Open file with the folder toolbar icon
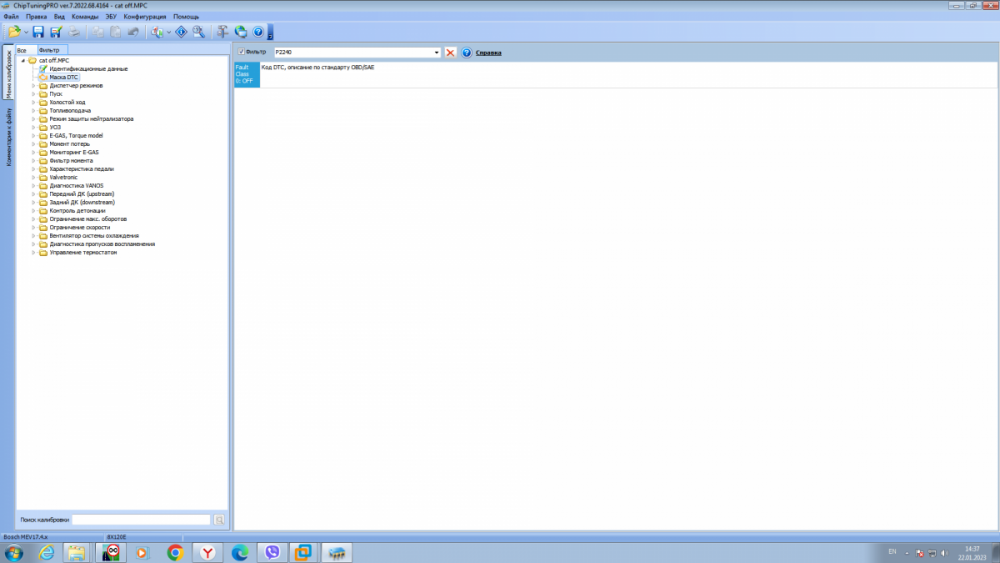1000x563 pixels. [x=14, y=32]
